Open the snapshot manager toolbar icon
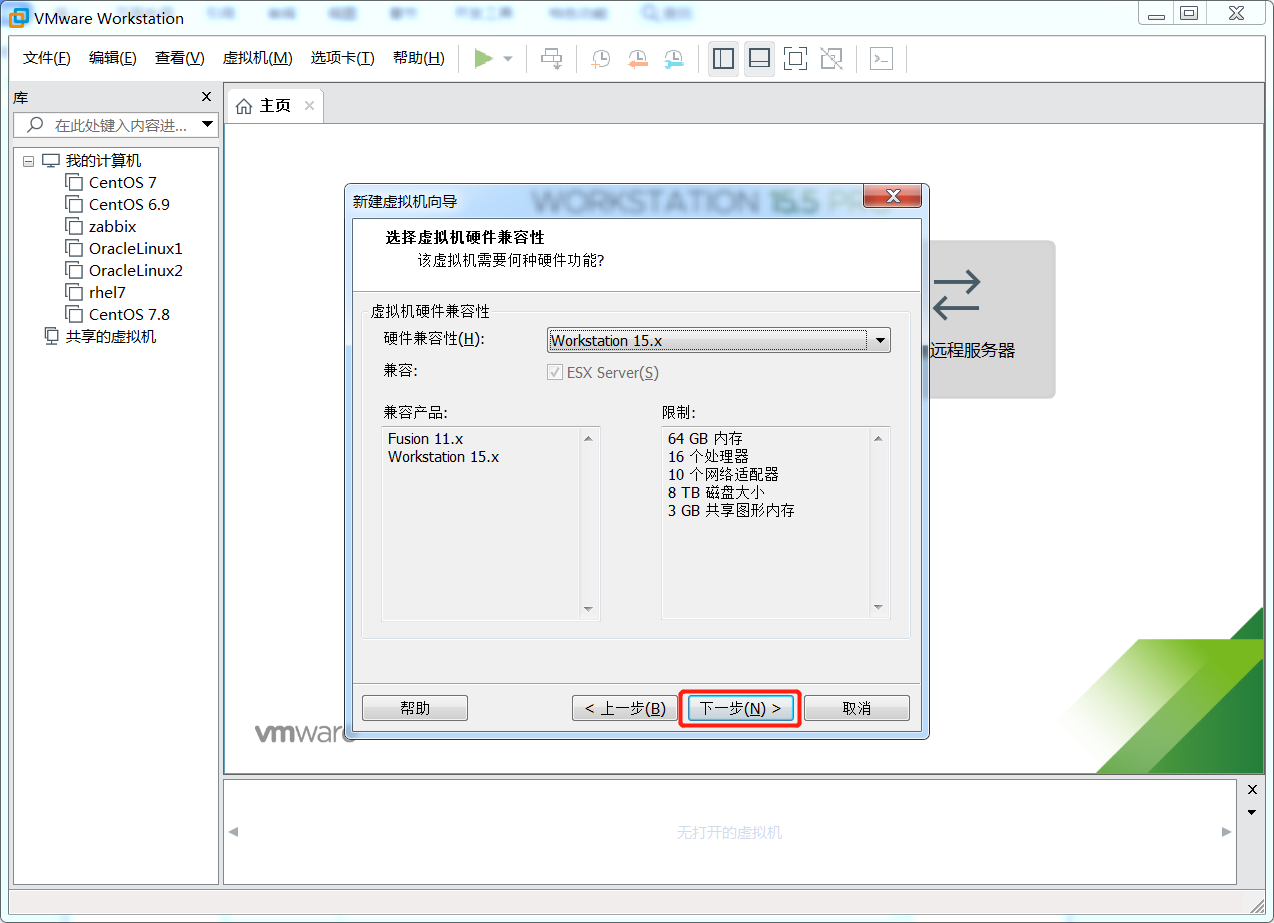The image size is (1274, 923). point(674,59)
